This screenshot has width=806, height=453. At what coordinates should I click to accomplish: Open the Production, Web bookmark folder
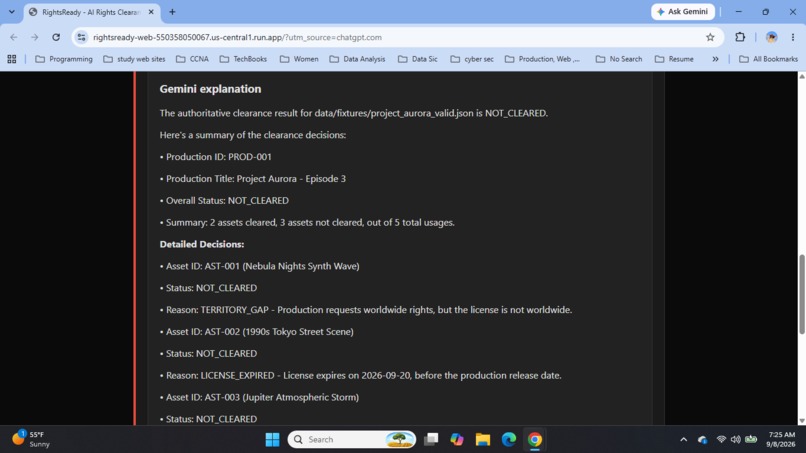543,59
